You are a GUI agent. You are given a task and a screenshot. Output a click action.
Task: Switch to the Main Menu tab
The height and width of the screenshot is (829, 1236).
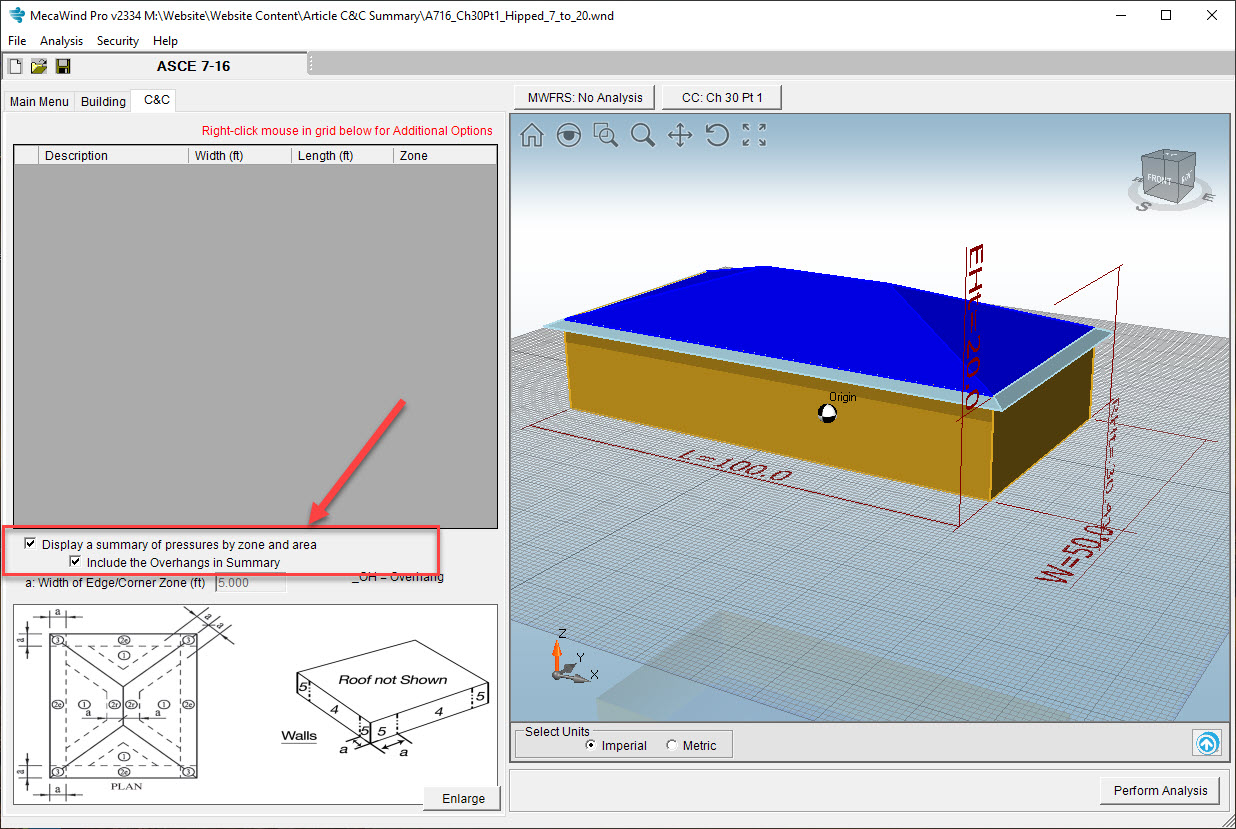39,101
